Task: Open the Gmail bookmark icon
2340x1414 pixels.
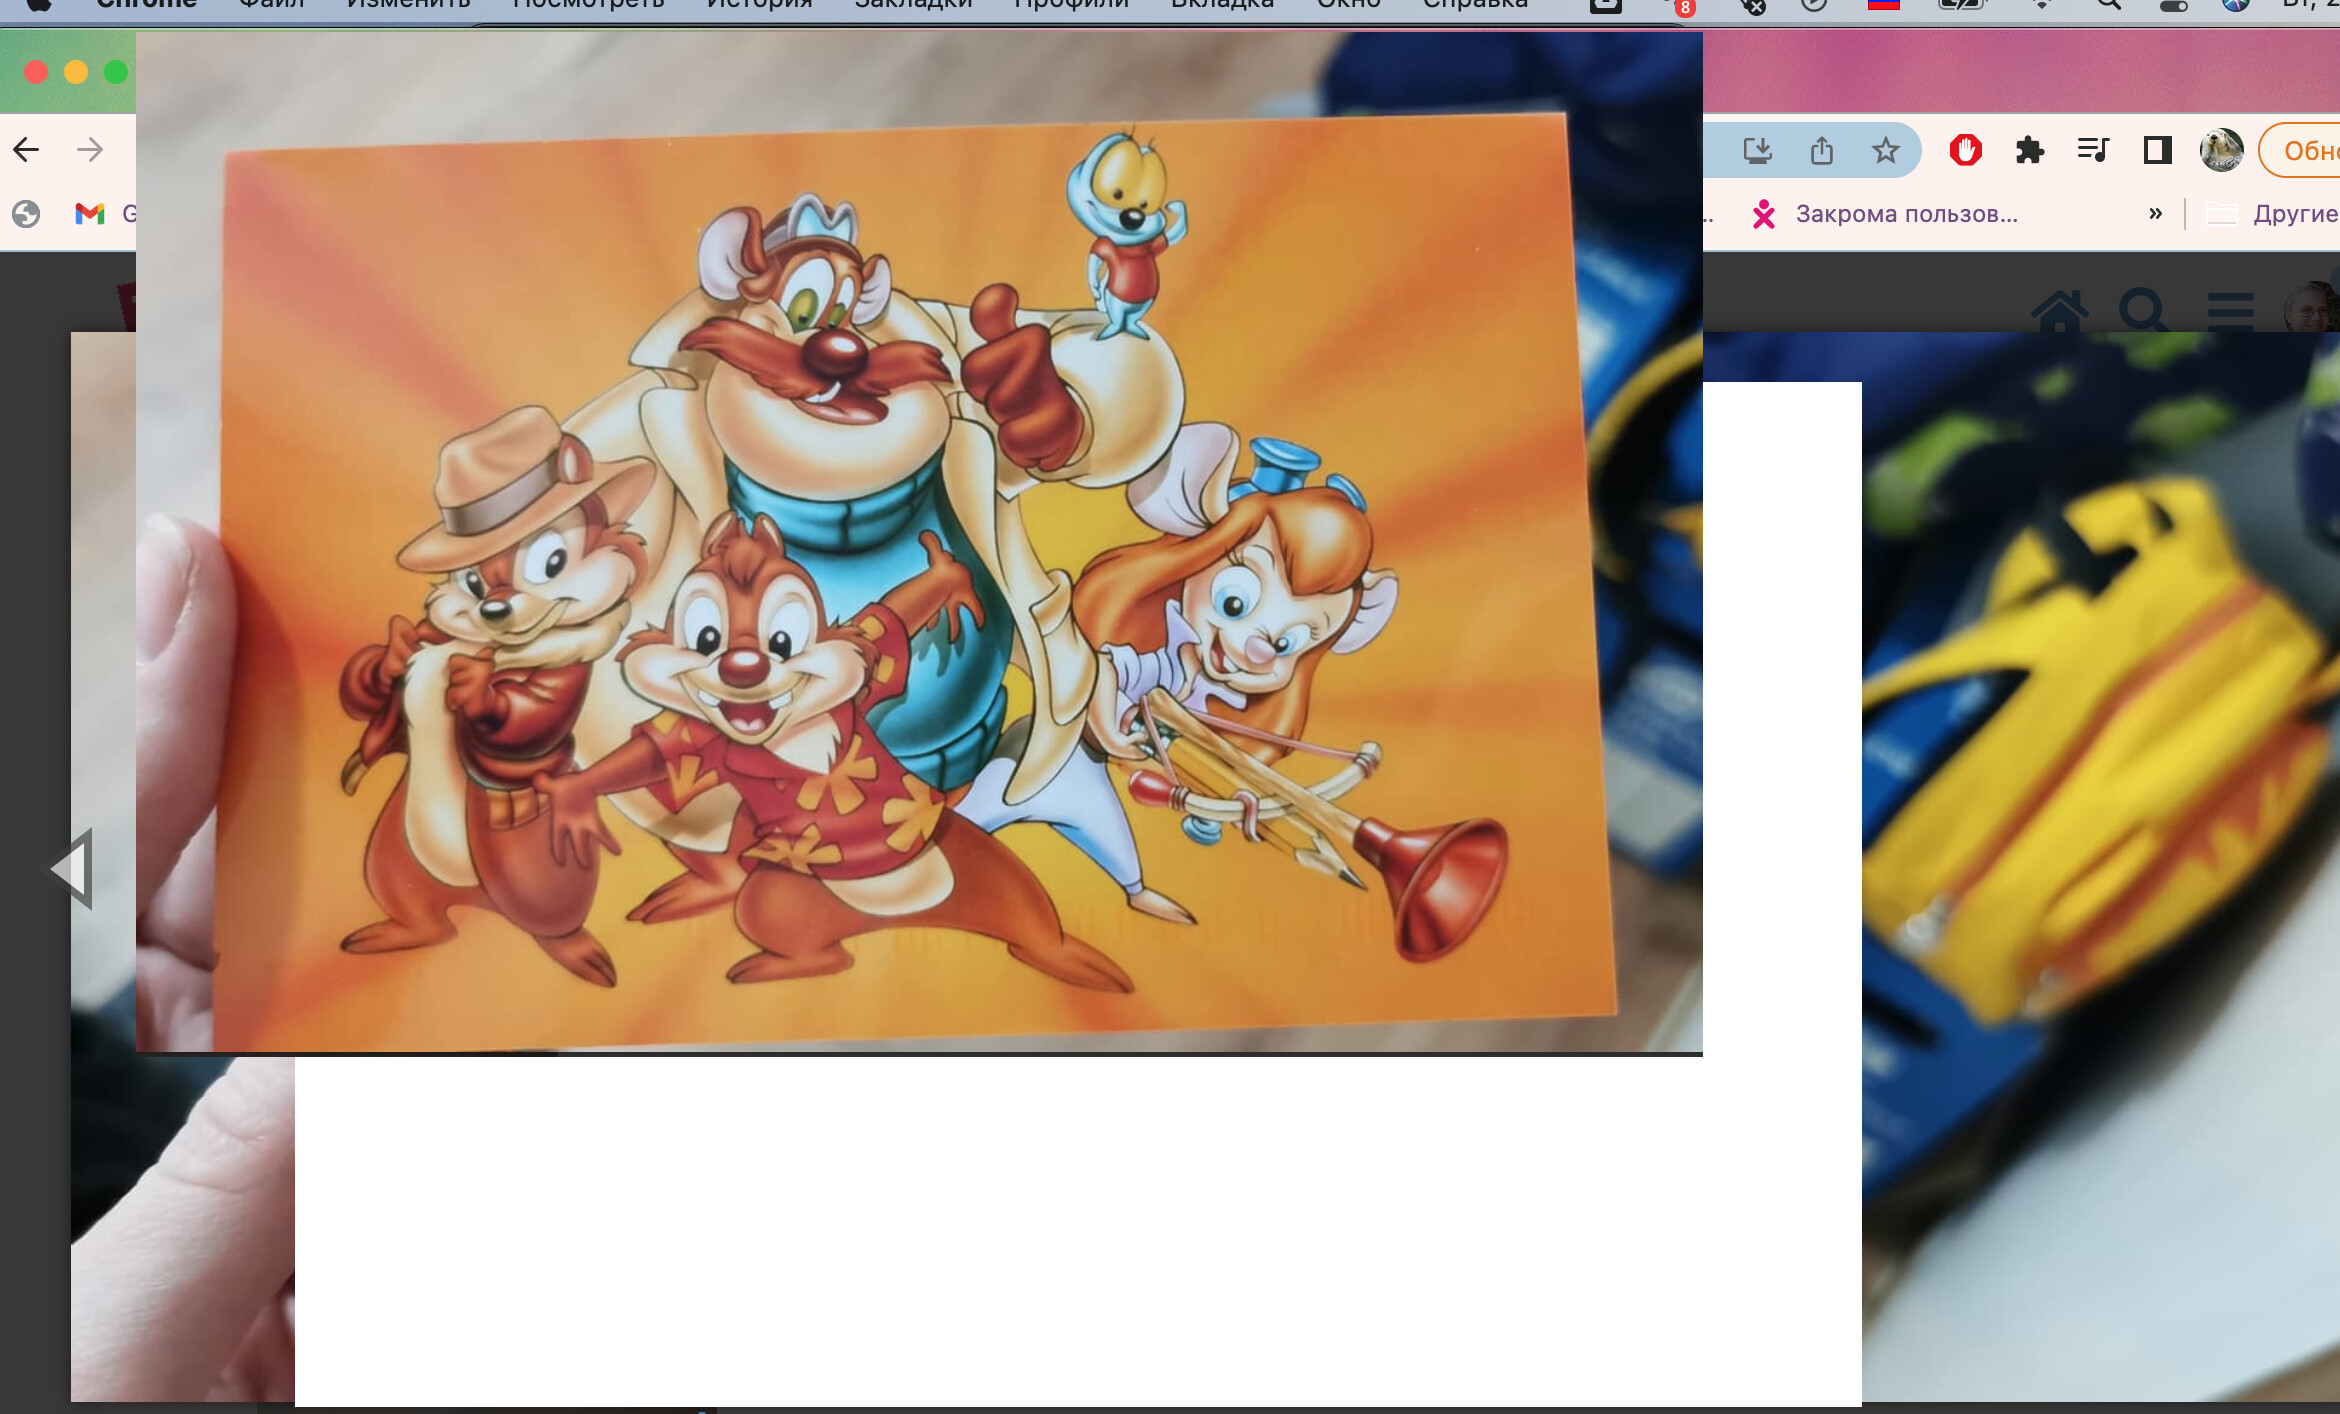Action: (90, 214)
